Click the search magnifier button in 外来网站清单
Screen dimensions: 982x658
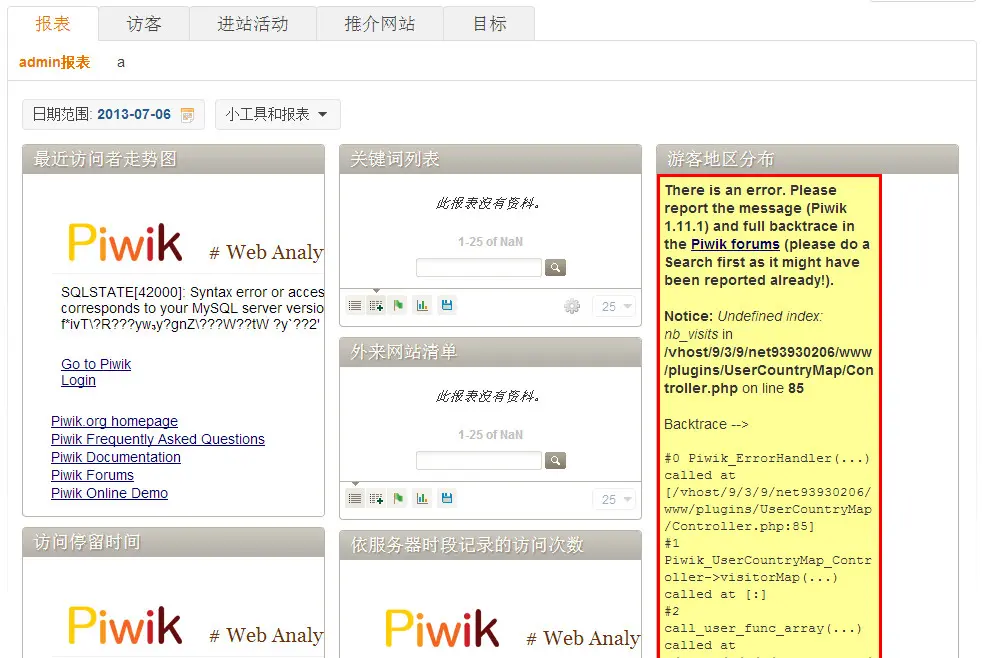click(556, 460)
